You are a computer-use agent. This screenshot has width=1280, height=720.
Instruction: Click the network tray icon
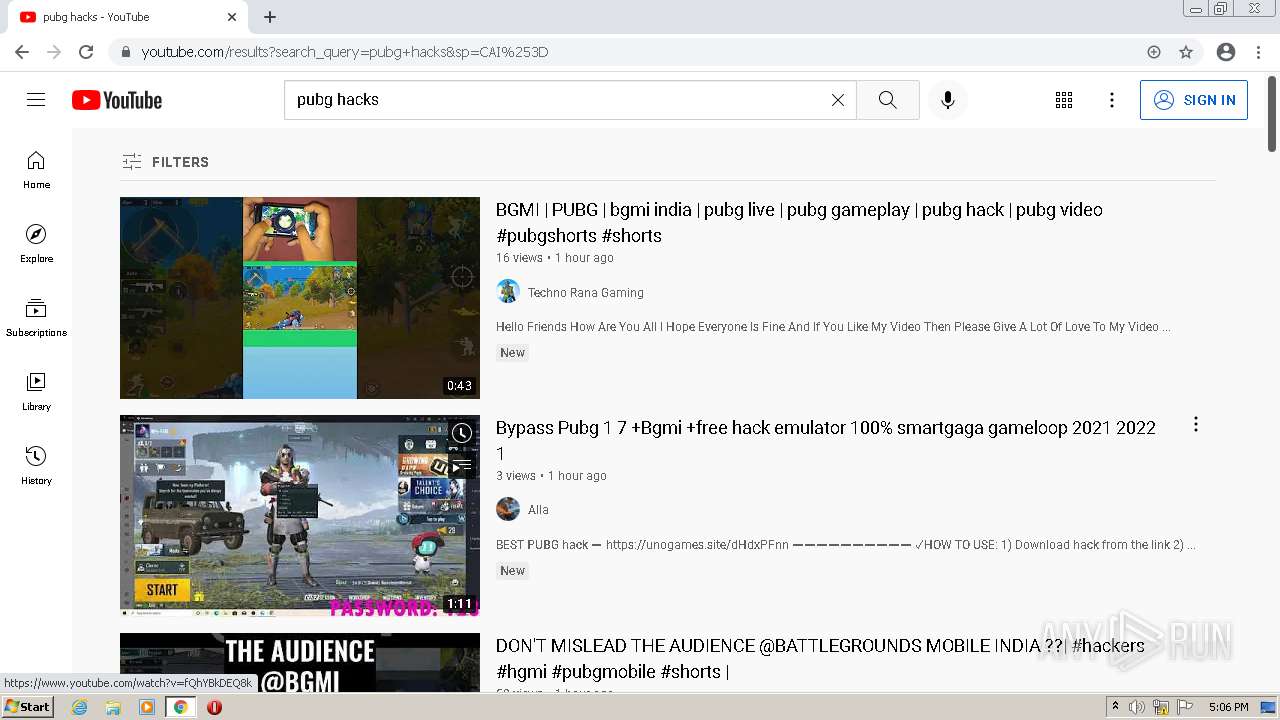point(1161,707)
